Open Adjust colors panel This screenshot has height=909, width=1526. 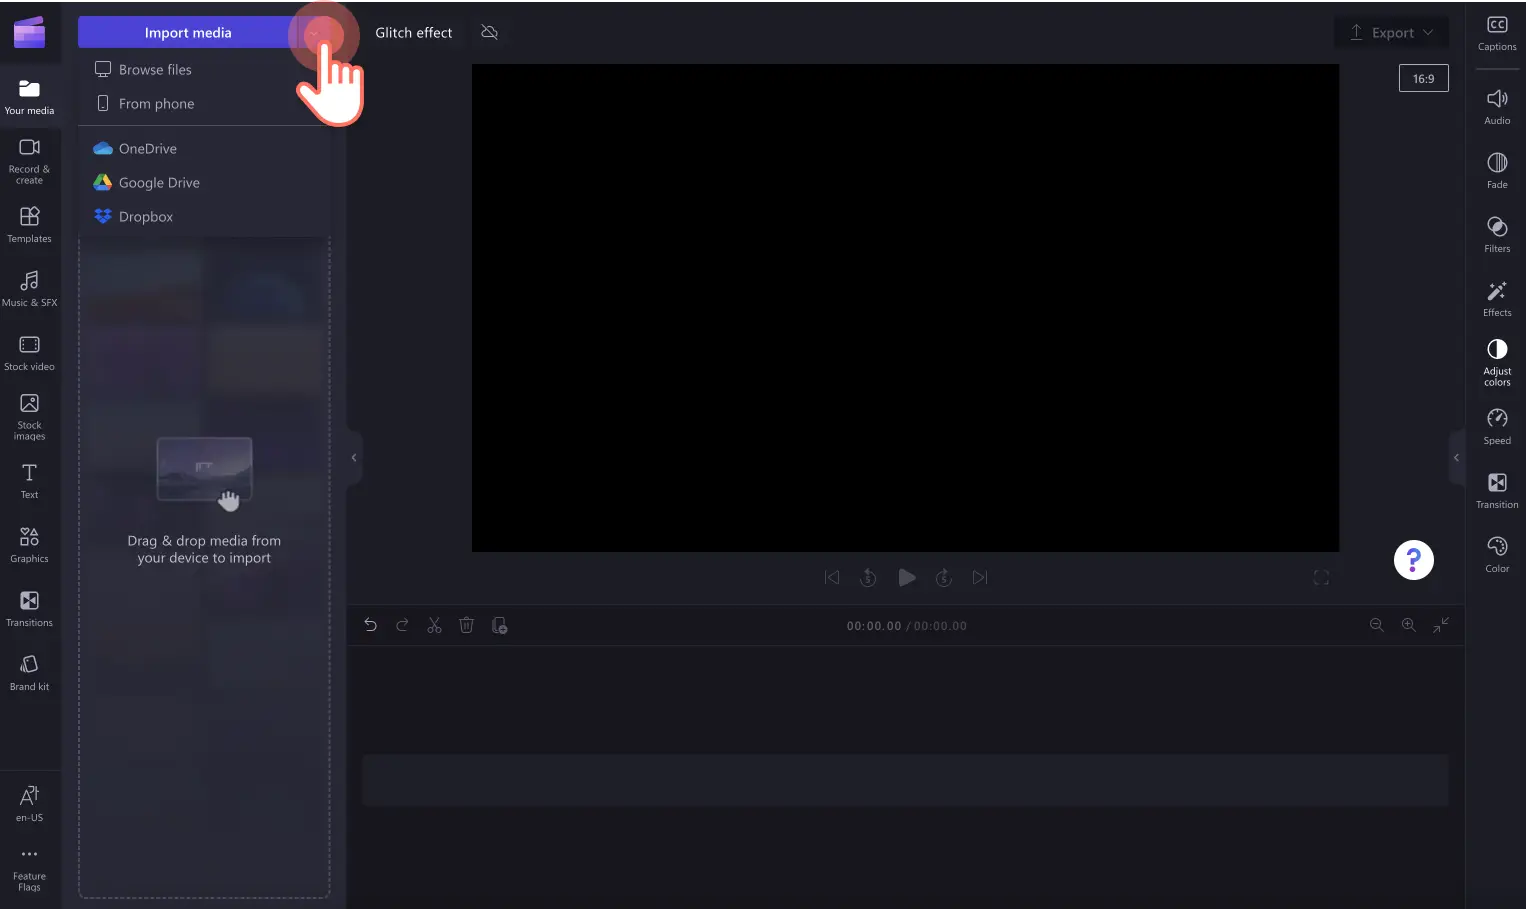pos(1497,363)
